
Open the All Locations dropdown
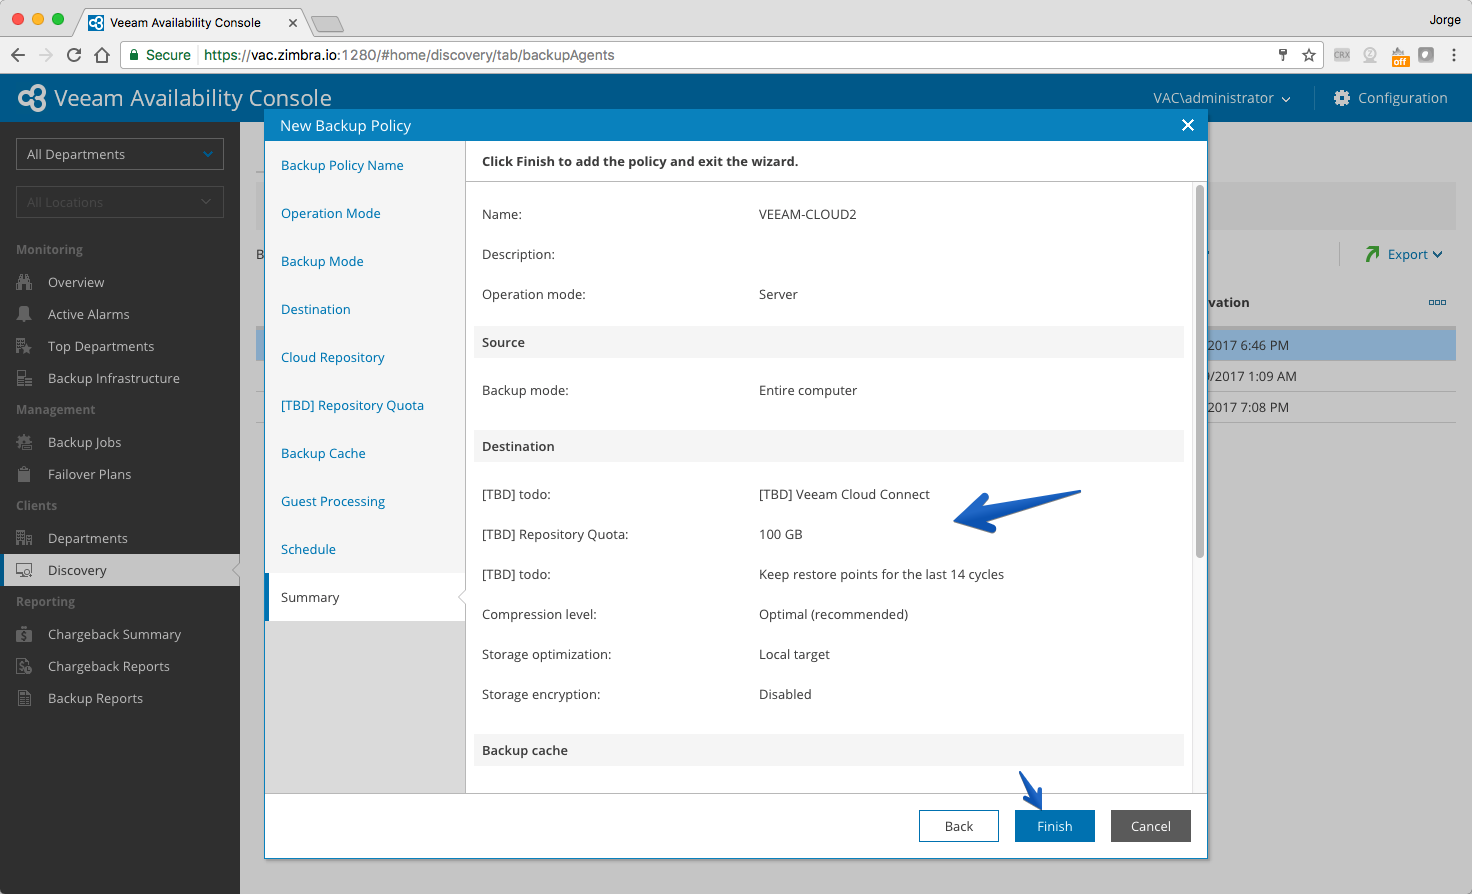coord(120,202)
